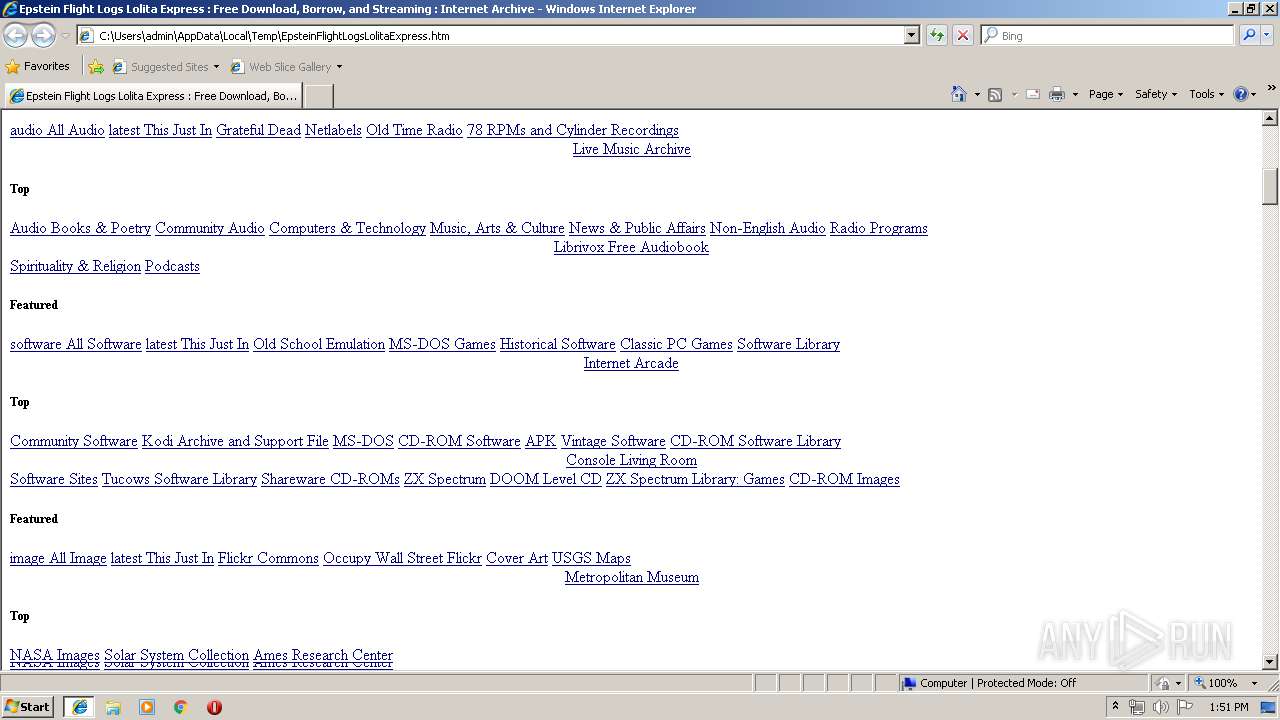1280x720 pixels.
Task: Open the DOOM Level CD link
Action: (x=545, y=479)
